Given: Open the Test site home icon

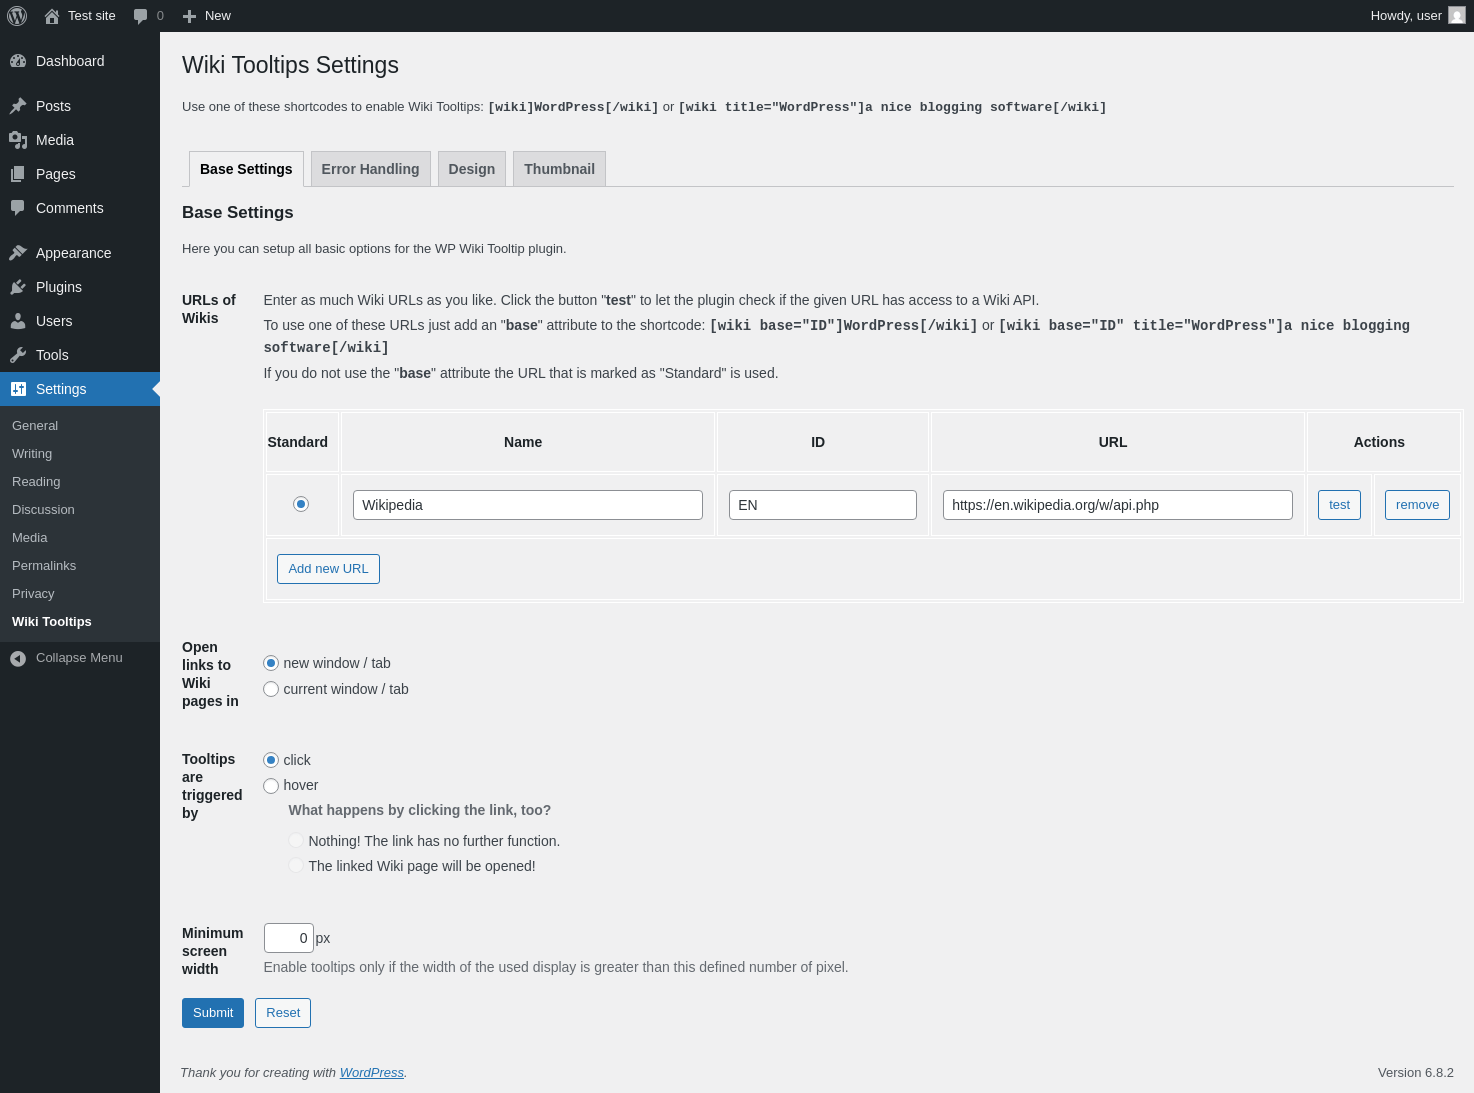Looking at the screenshot, I should coord(52,16).
